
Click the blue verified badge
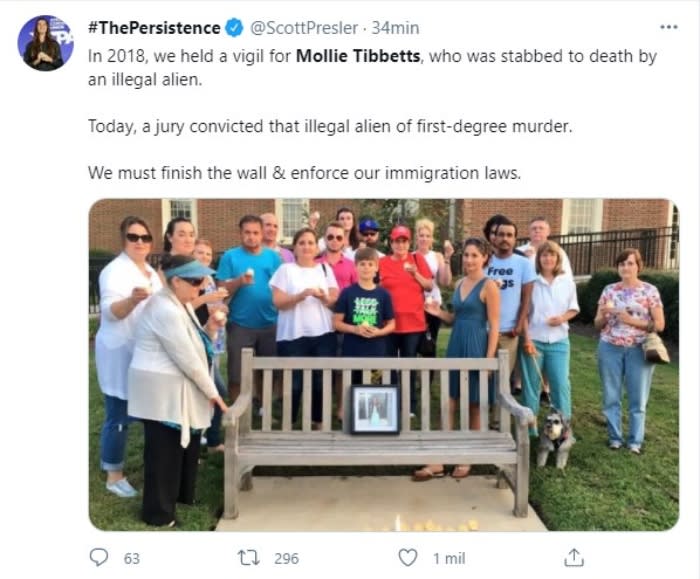tap(234, 28)
